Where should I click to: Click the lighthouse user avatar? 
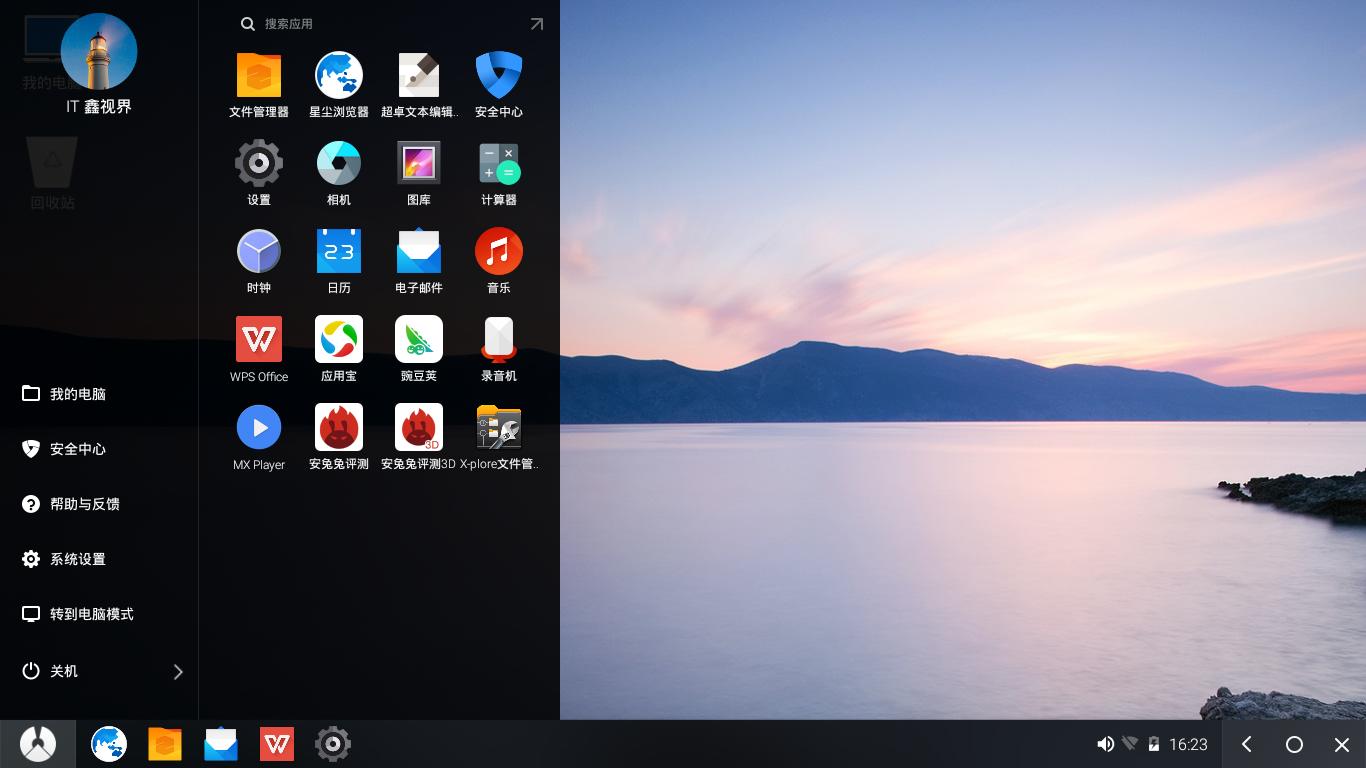click(99, 51)
